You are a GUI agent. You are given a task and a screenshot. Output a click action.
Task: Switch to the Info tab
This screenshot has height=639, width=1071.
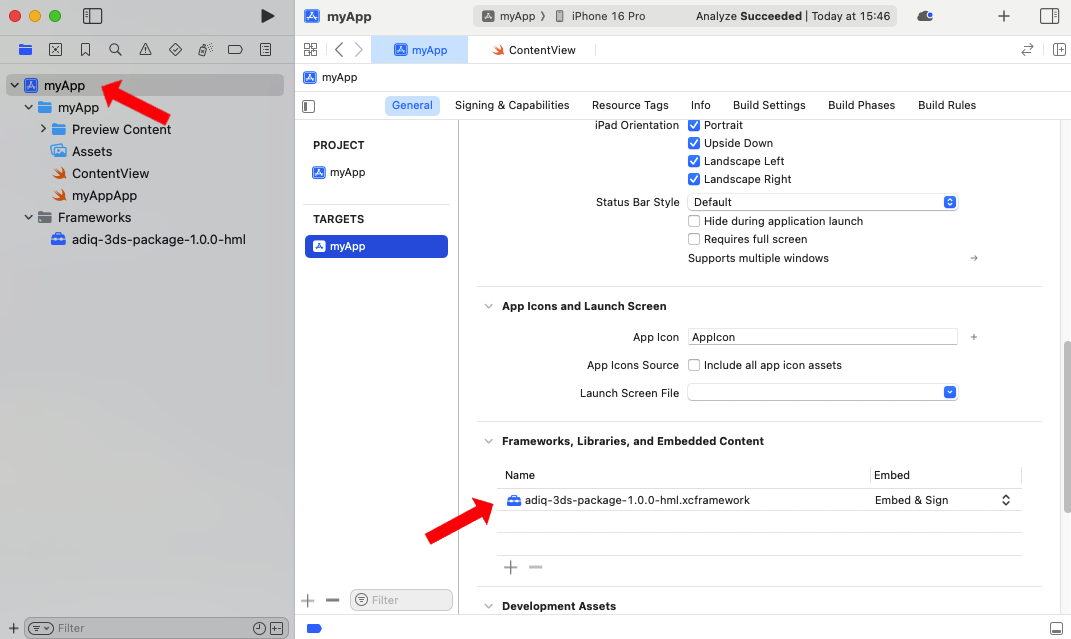tap(700, 105)
